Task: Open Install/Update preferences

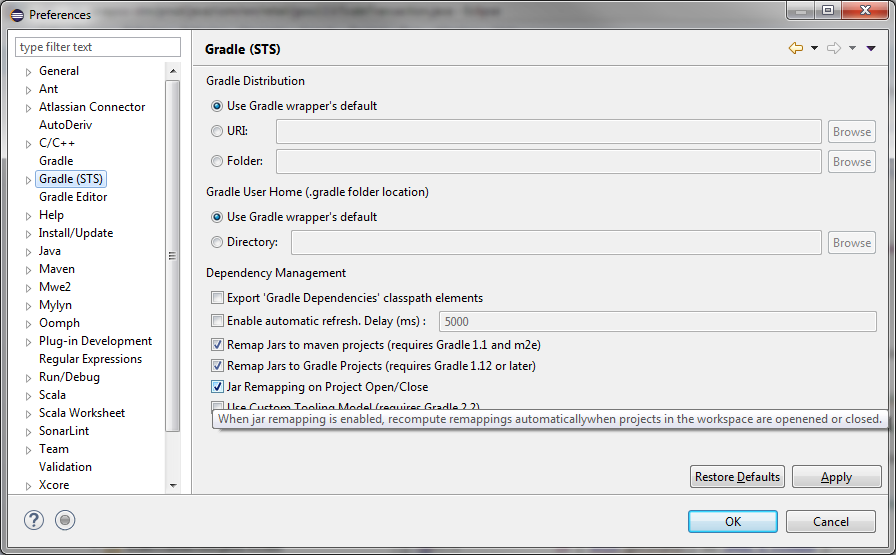Action: pos(76,233)
